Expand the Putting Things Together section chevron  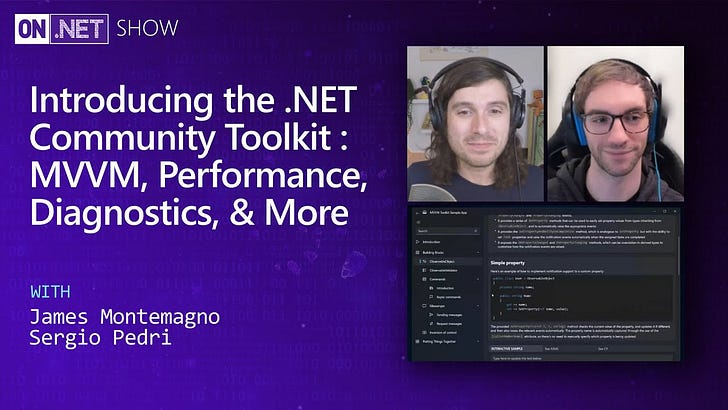click(x=478, y=341)
